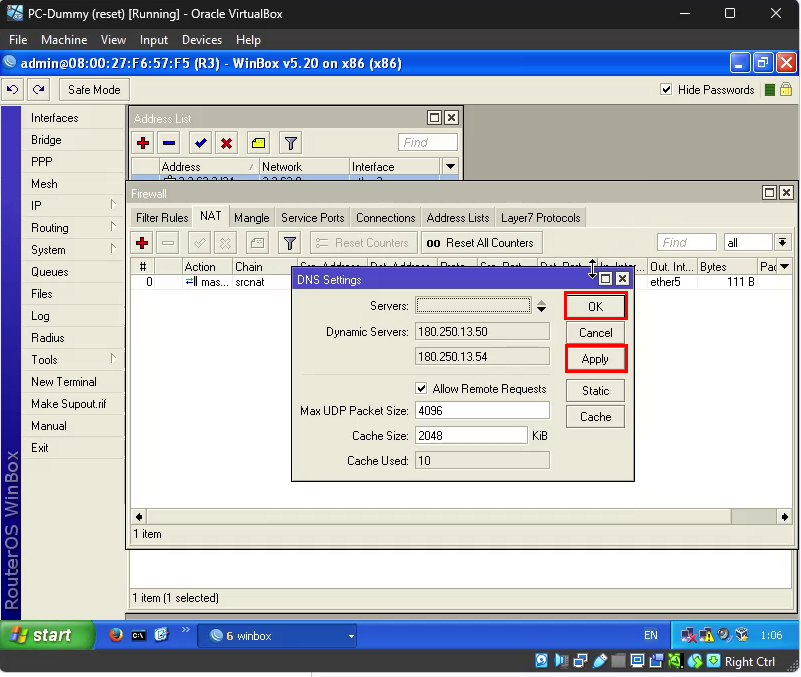Enable the address with the blue checkmark icon
Viewport: 801px width, 677px height.
pos(201,143)
